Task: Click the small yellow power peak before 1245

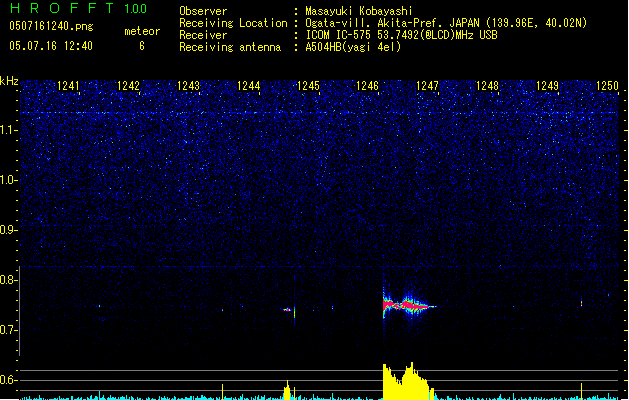Action: tap(287, 390)
